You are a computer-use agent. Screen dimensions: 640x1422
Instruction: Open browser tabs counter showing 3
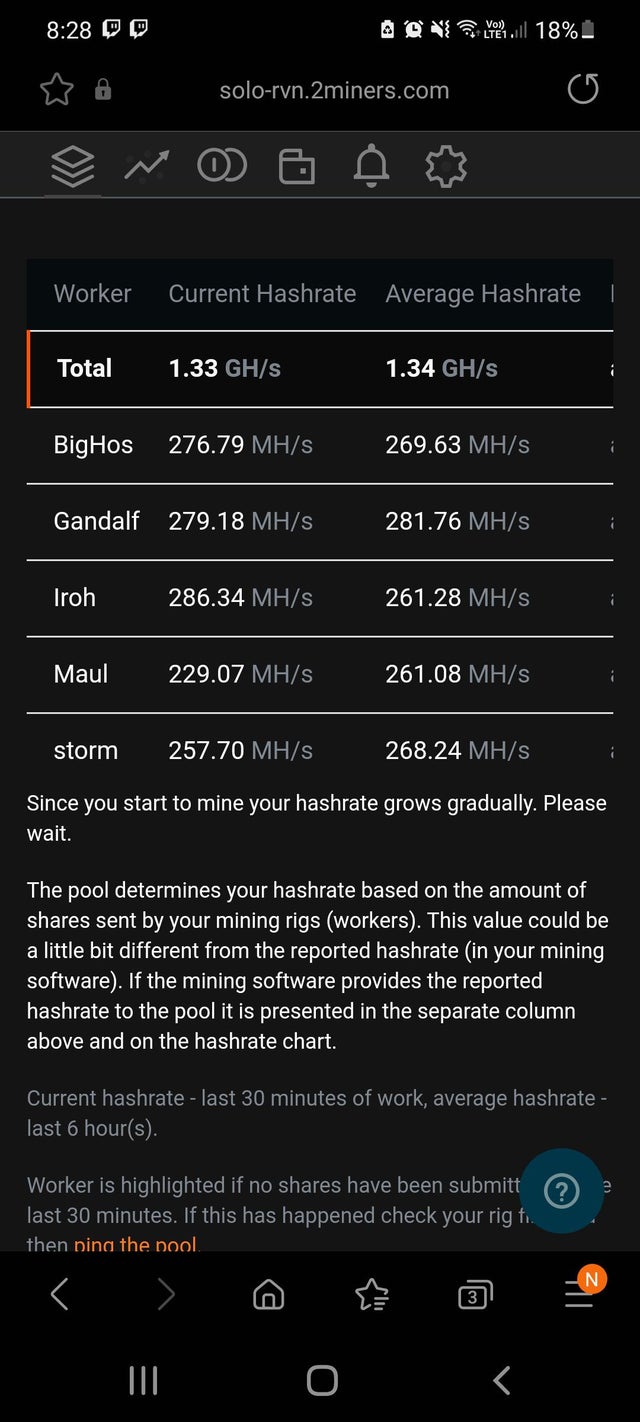[474, 1296]
